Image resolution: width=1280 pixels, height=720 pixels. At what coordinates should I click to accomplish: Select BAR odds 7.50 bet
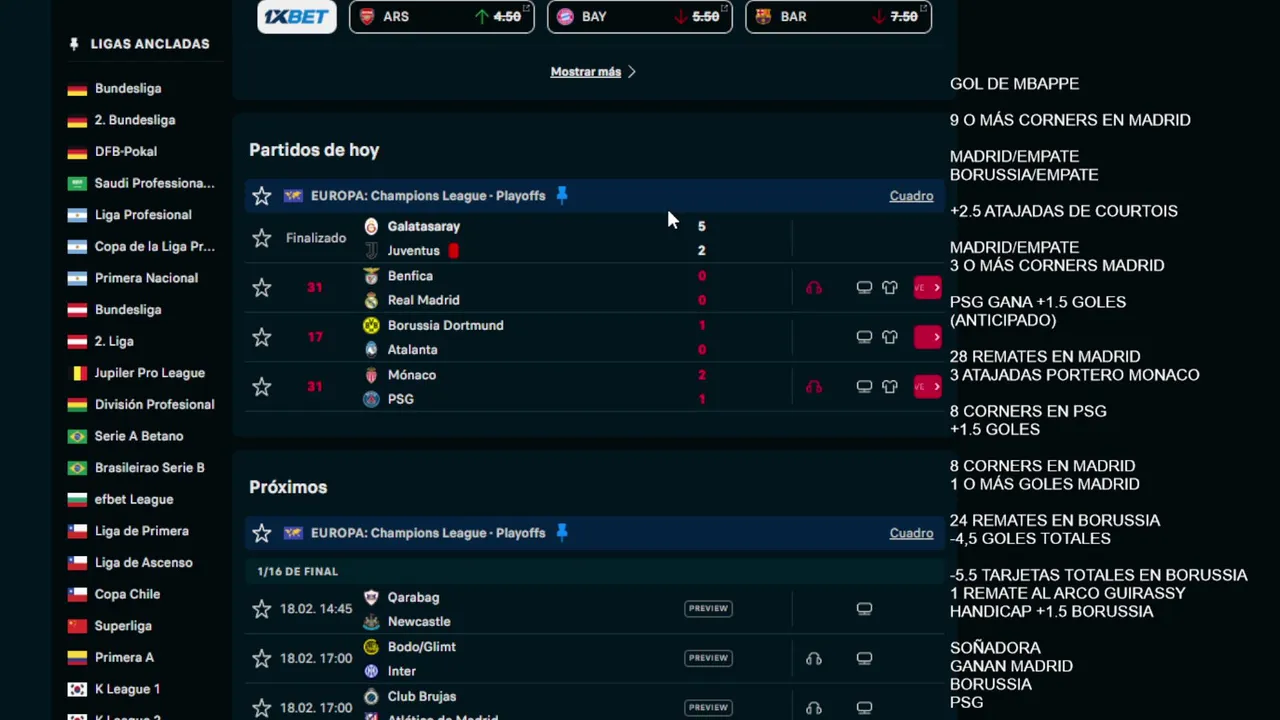tap(838, 17)
